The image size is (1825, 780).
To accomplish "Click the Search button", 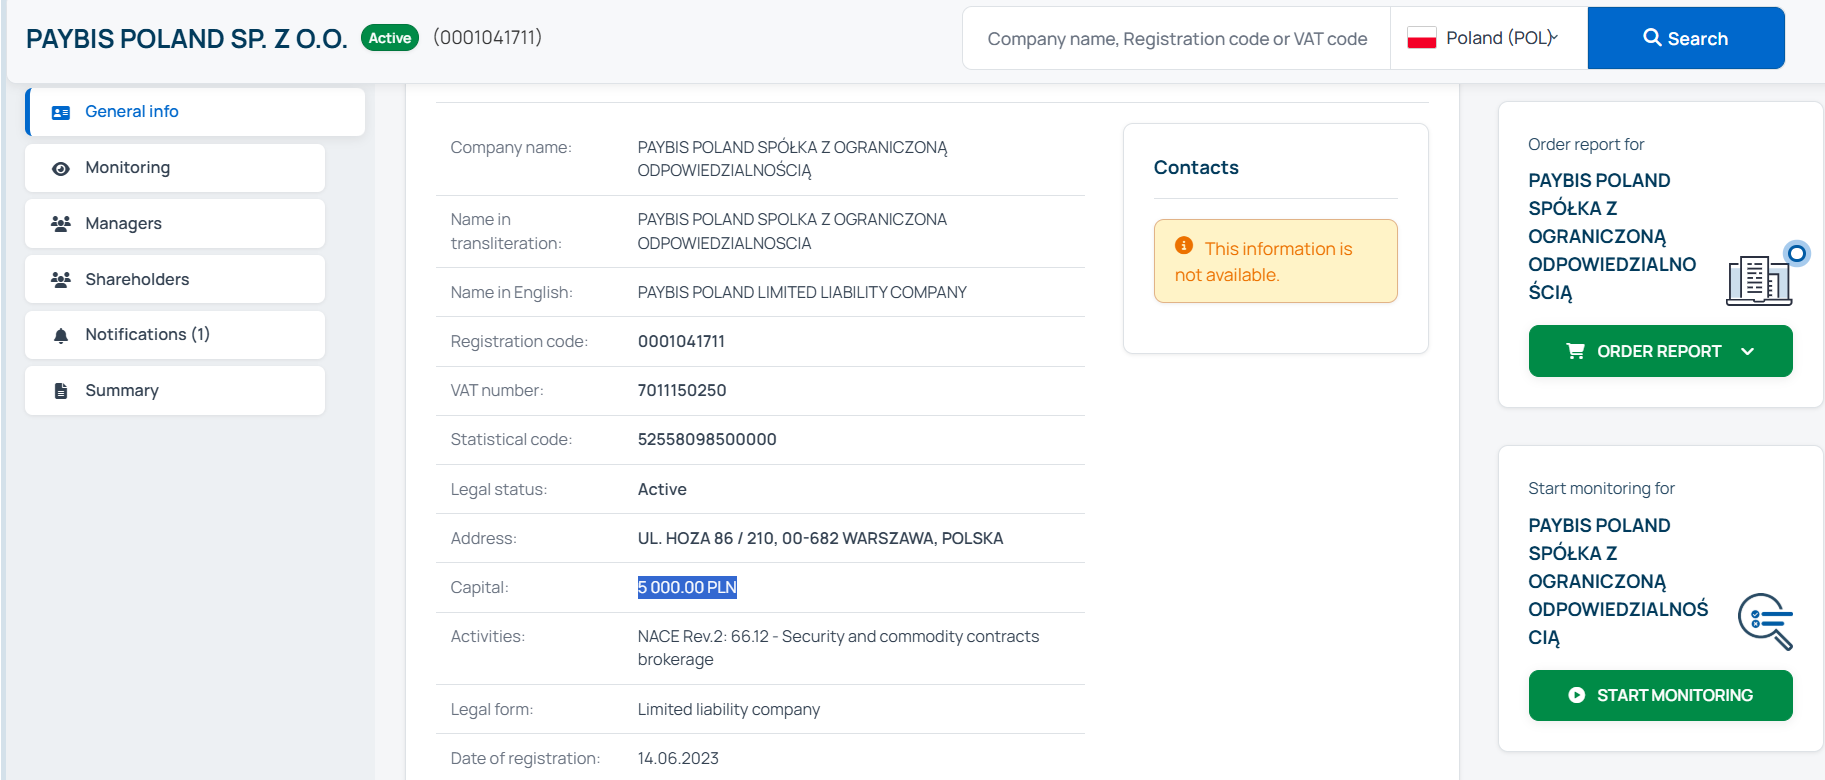I will click(1686, 38).
